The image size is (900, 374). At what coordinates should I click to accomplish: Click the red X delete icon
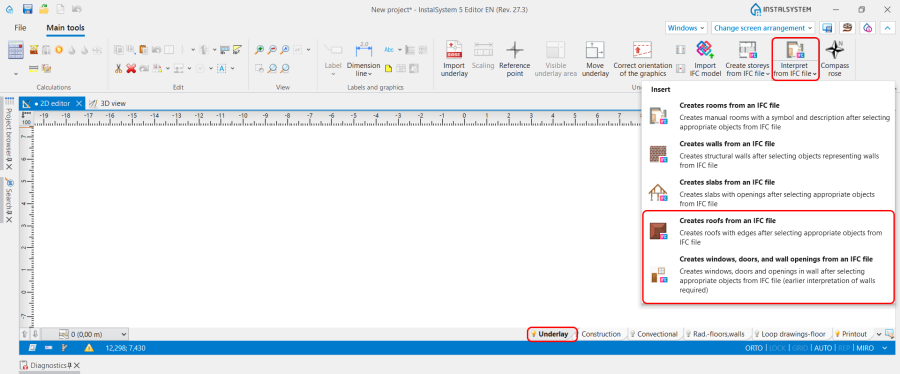coord(131,68)
